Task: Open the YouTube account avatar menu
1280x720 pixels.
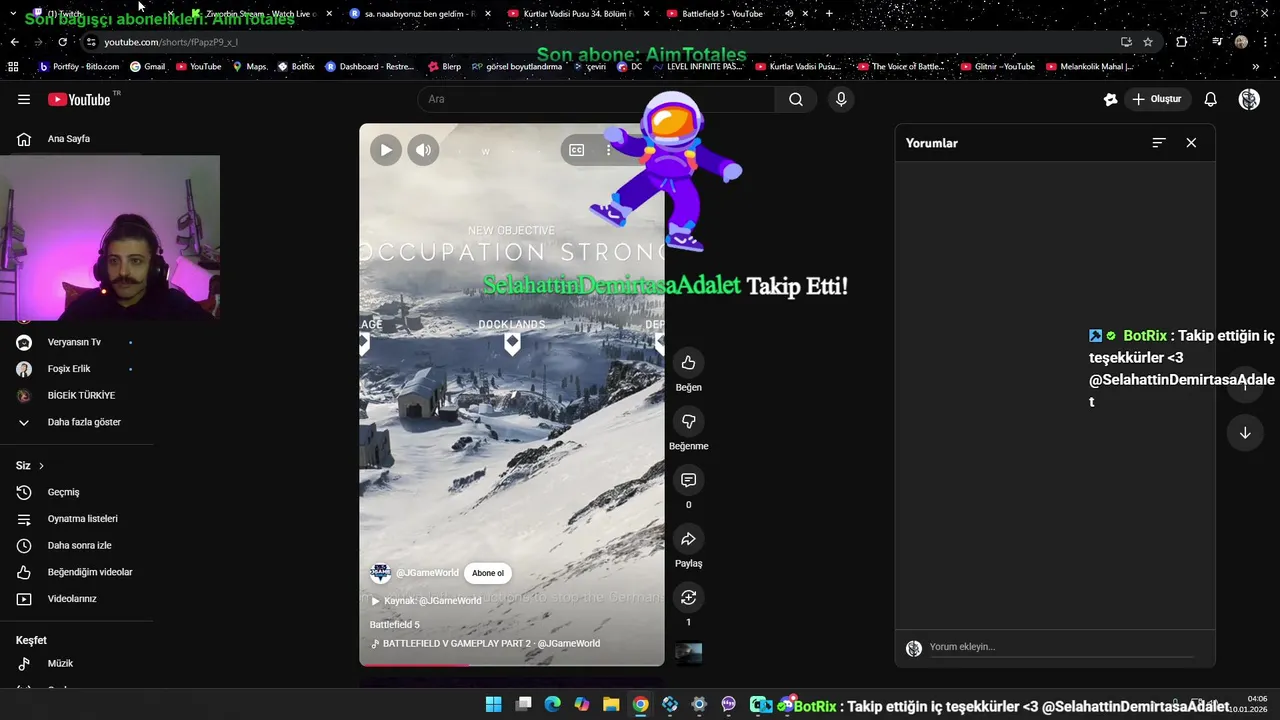Action: pyautogui.click(x=1249, y=99)
